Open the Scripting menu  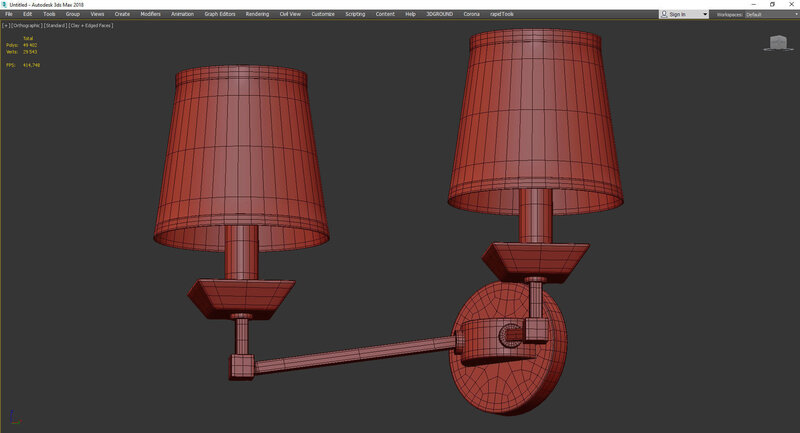pos(355,14)
